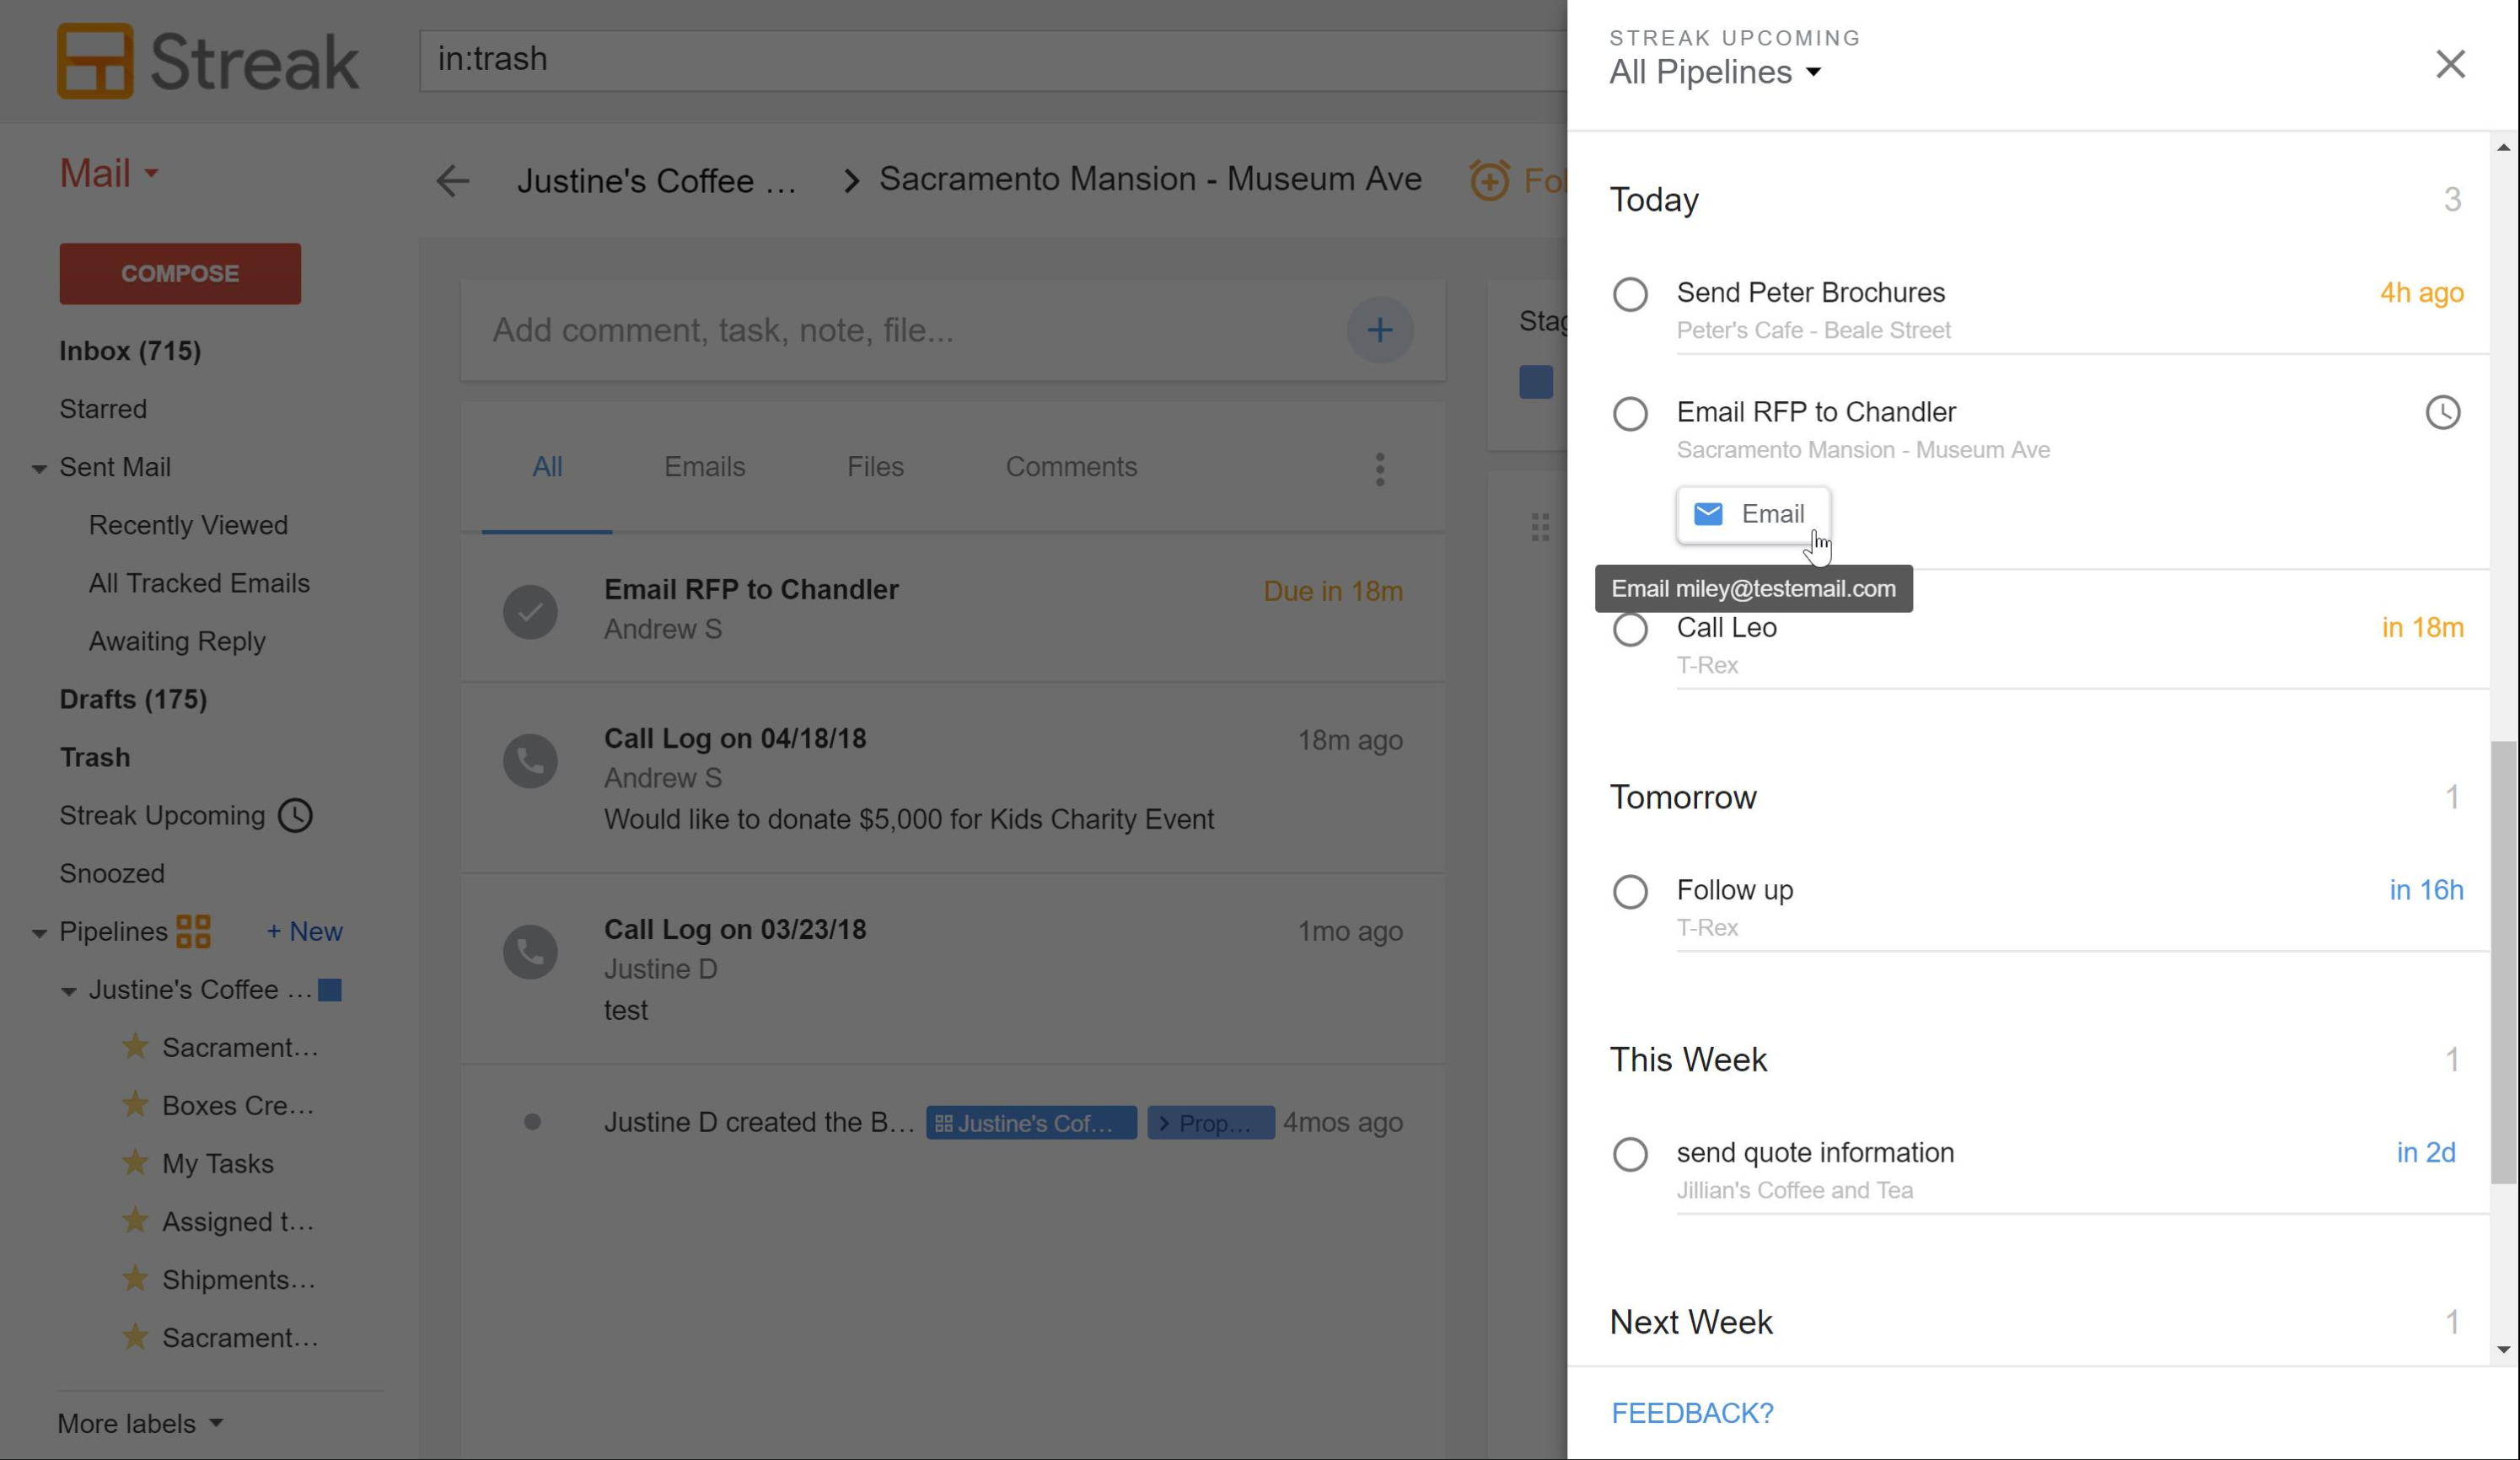The width and height of the screenshot is (2520, 1460).
Task: Mark Send Peter Brochures task complete
Action: (x=1630, y=294)
